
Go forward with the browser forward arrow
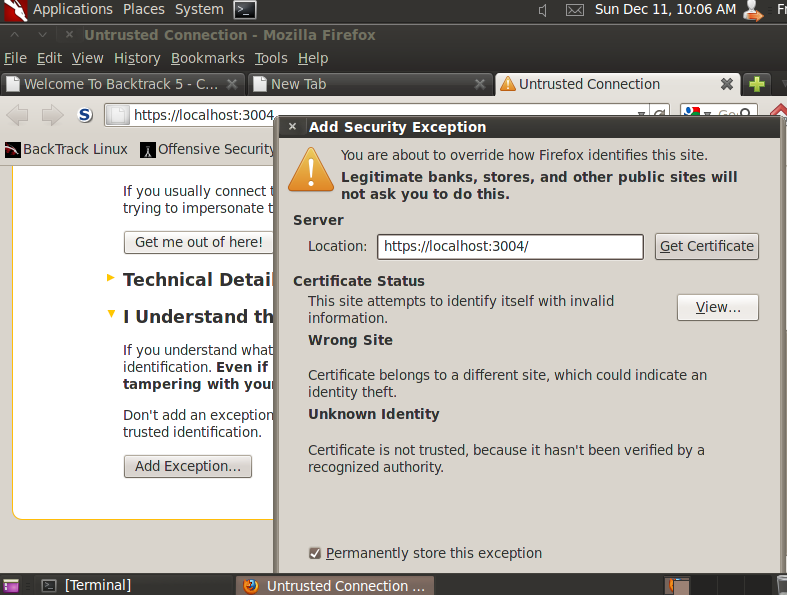point(52,115)
